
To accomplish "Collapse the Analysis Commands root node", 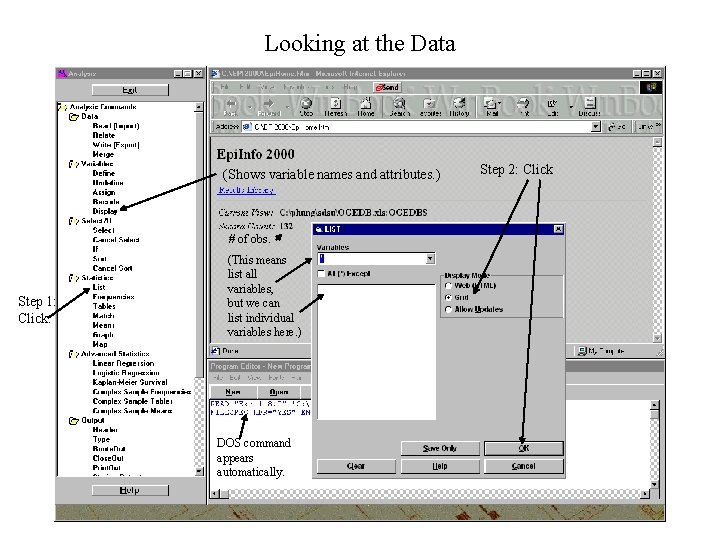I will tap(62, 107).
